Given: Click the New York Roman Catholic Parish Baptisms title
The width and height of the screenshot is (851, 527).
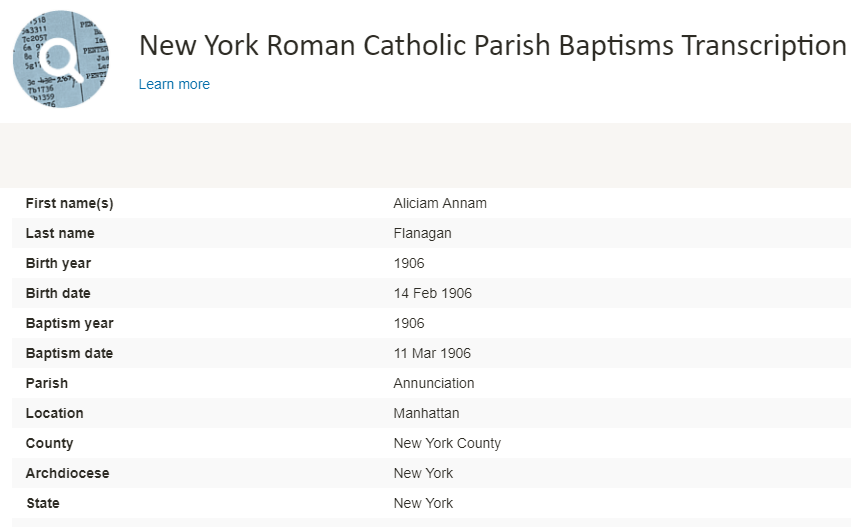Looking at the screenshot, I should point(492,45).
